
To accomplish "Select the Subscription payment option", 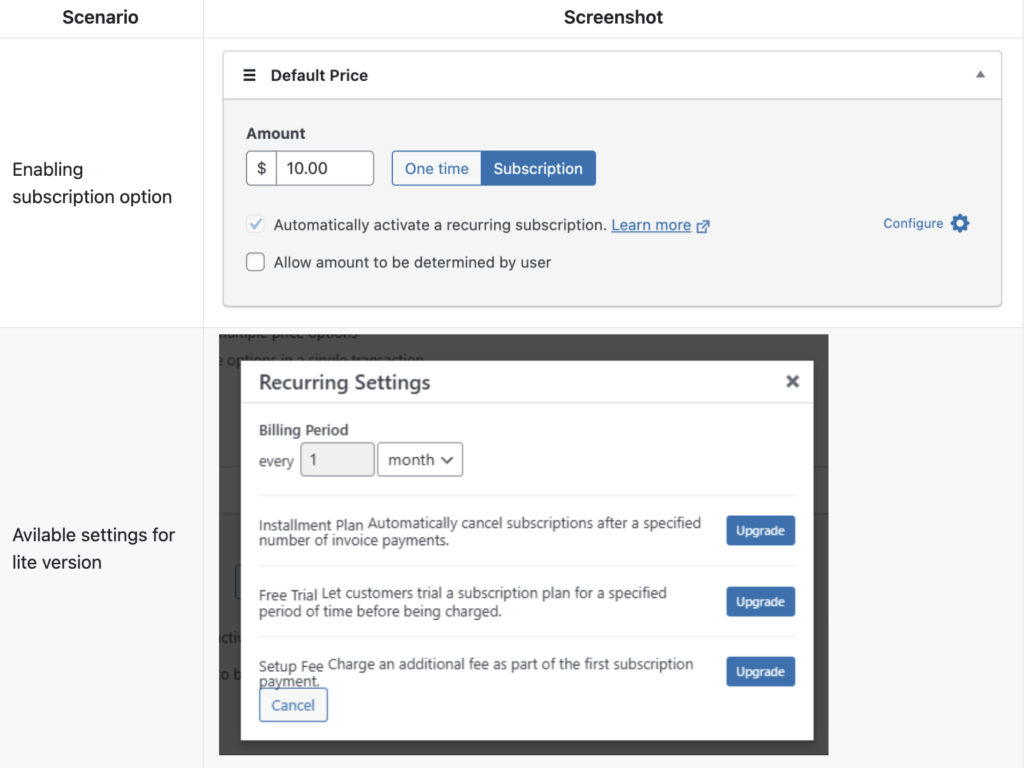I will [x=538, y=168].
